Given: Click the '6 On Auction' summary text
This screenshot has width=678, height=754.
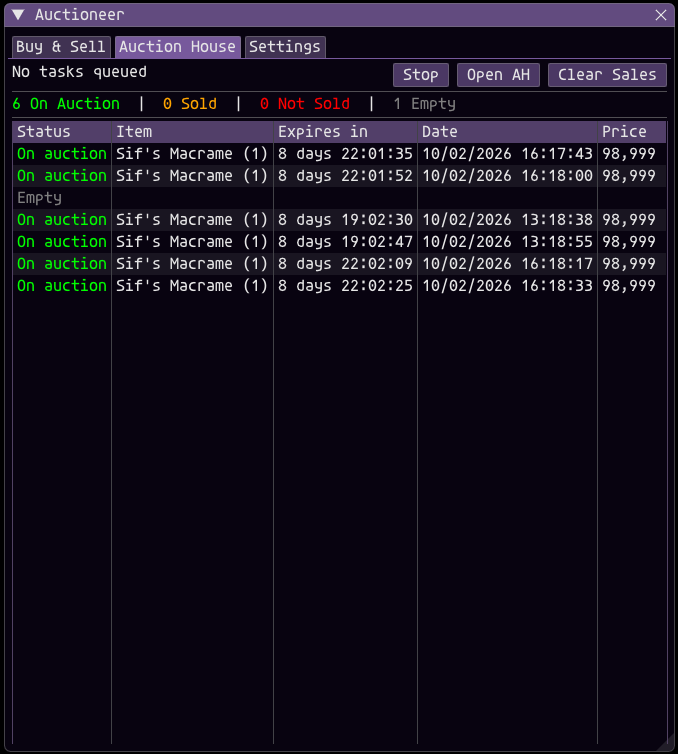Looking at the screenshot, I should [66, 104].
